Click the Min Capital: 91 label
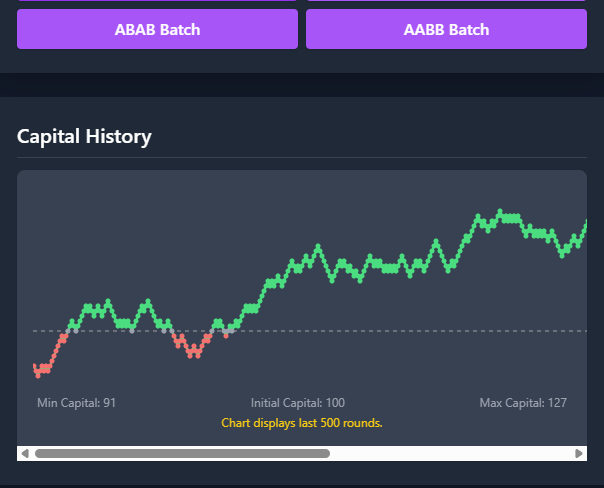This screenshot has height=488, width=604. pos(76,403)
